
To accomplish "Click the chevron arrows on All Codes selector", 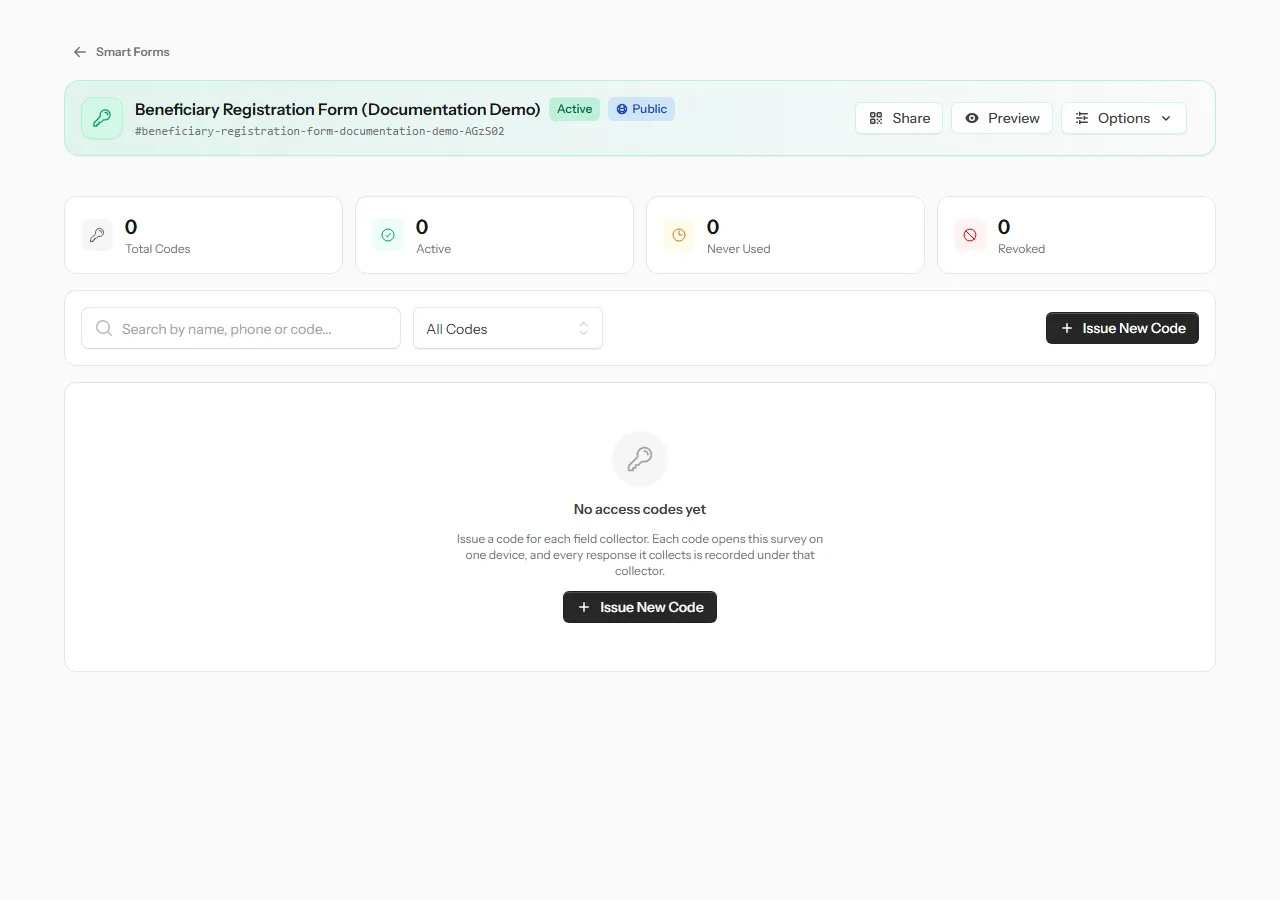I will (x=584, y=328).
